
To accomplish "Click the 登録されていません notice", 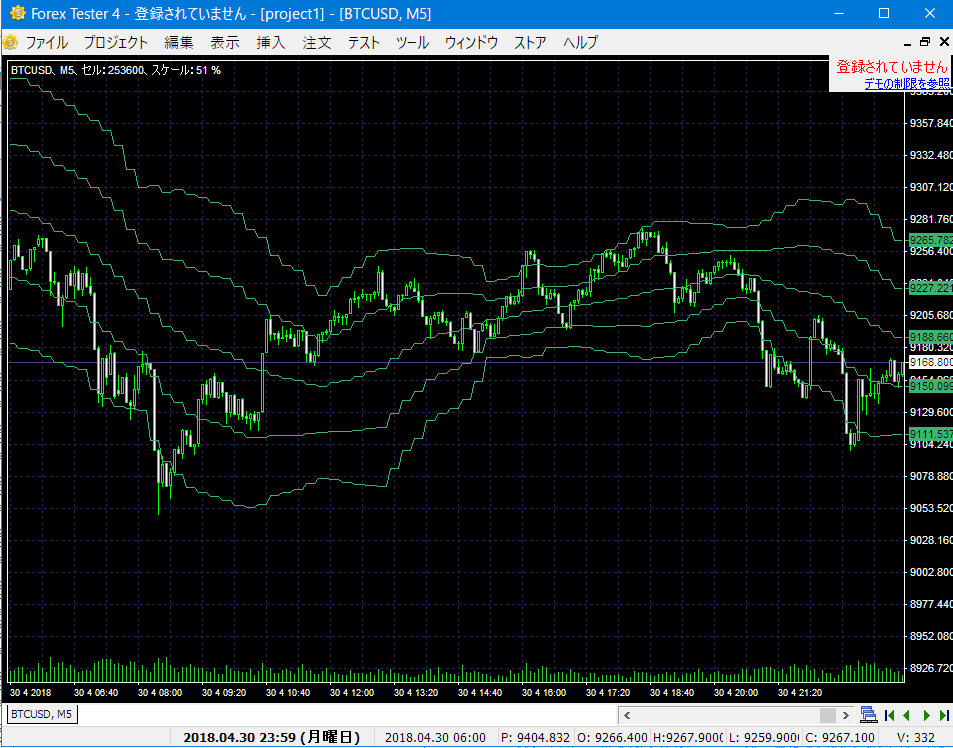I will point(892,67).
